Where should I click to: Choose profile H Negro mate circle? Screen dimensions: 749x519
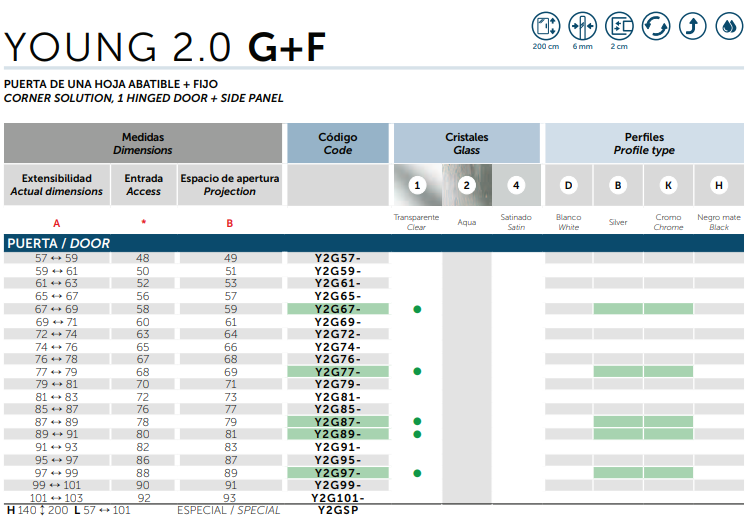718,185
